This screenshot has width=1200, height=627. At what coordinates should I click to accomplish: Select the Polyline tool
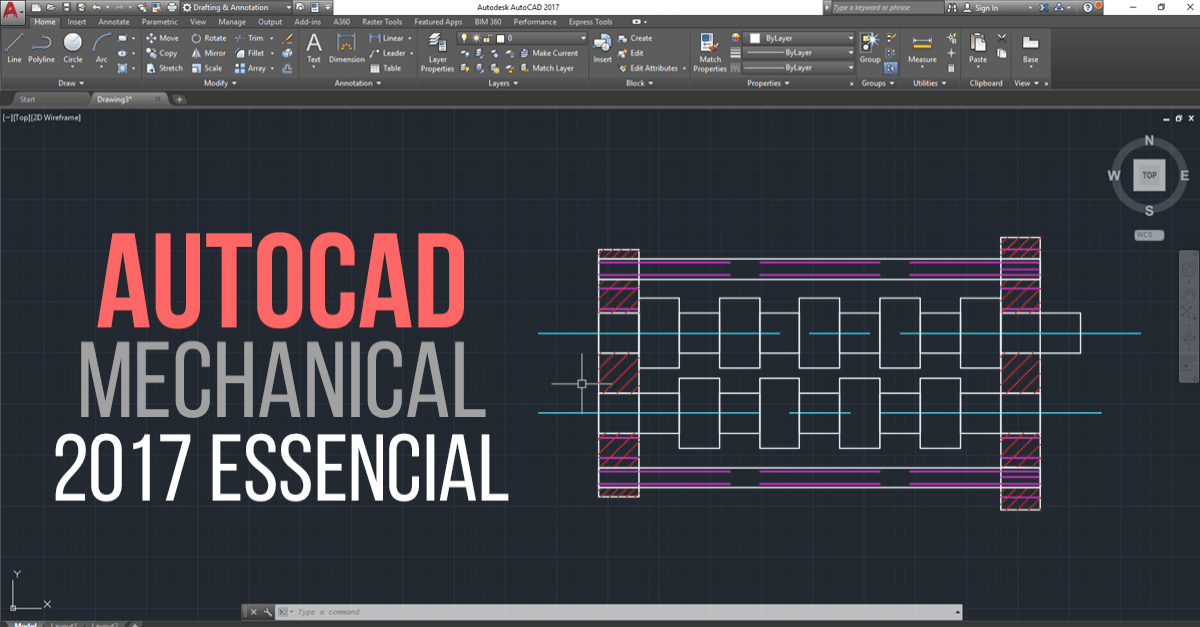coord(42,47)
